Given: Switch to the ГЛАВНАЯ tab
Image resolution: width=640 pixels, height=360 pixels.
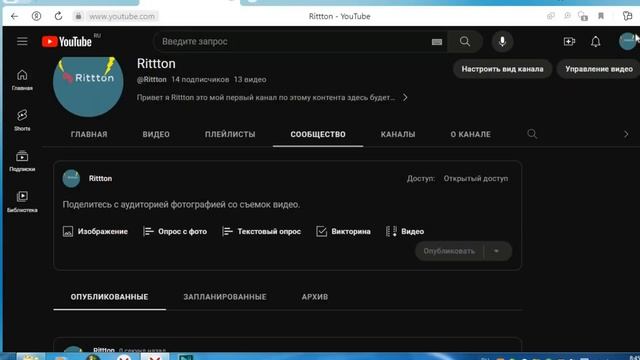Looking at the screenshot, I should (89, 134).
